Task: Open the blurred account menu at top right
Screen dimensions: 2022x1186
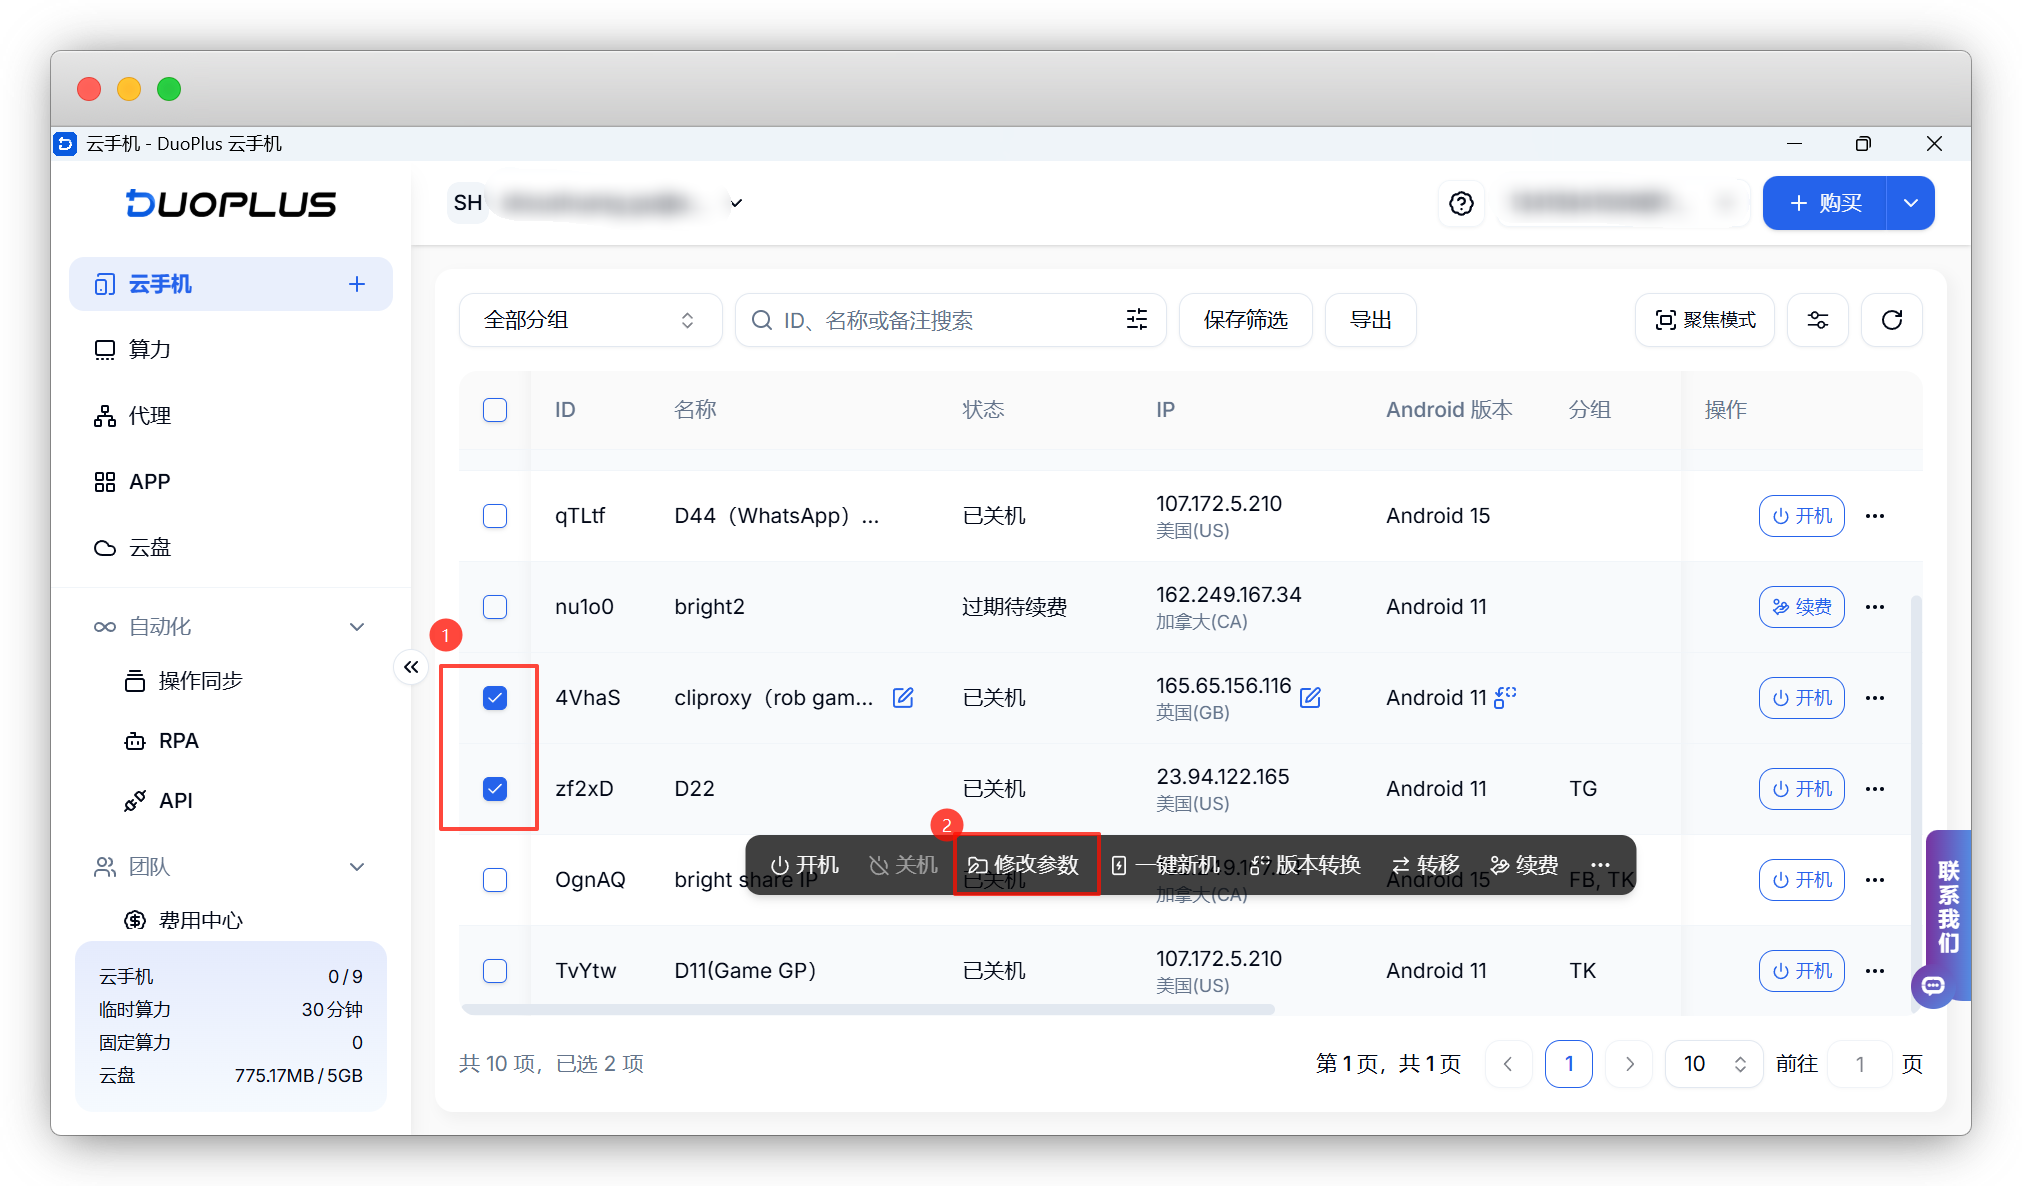Action: pos(1623,203)
